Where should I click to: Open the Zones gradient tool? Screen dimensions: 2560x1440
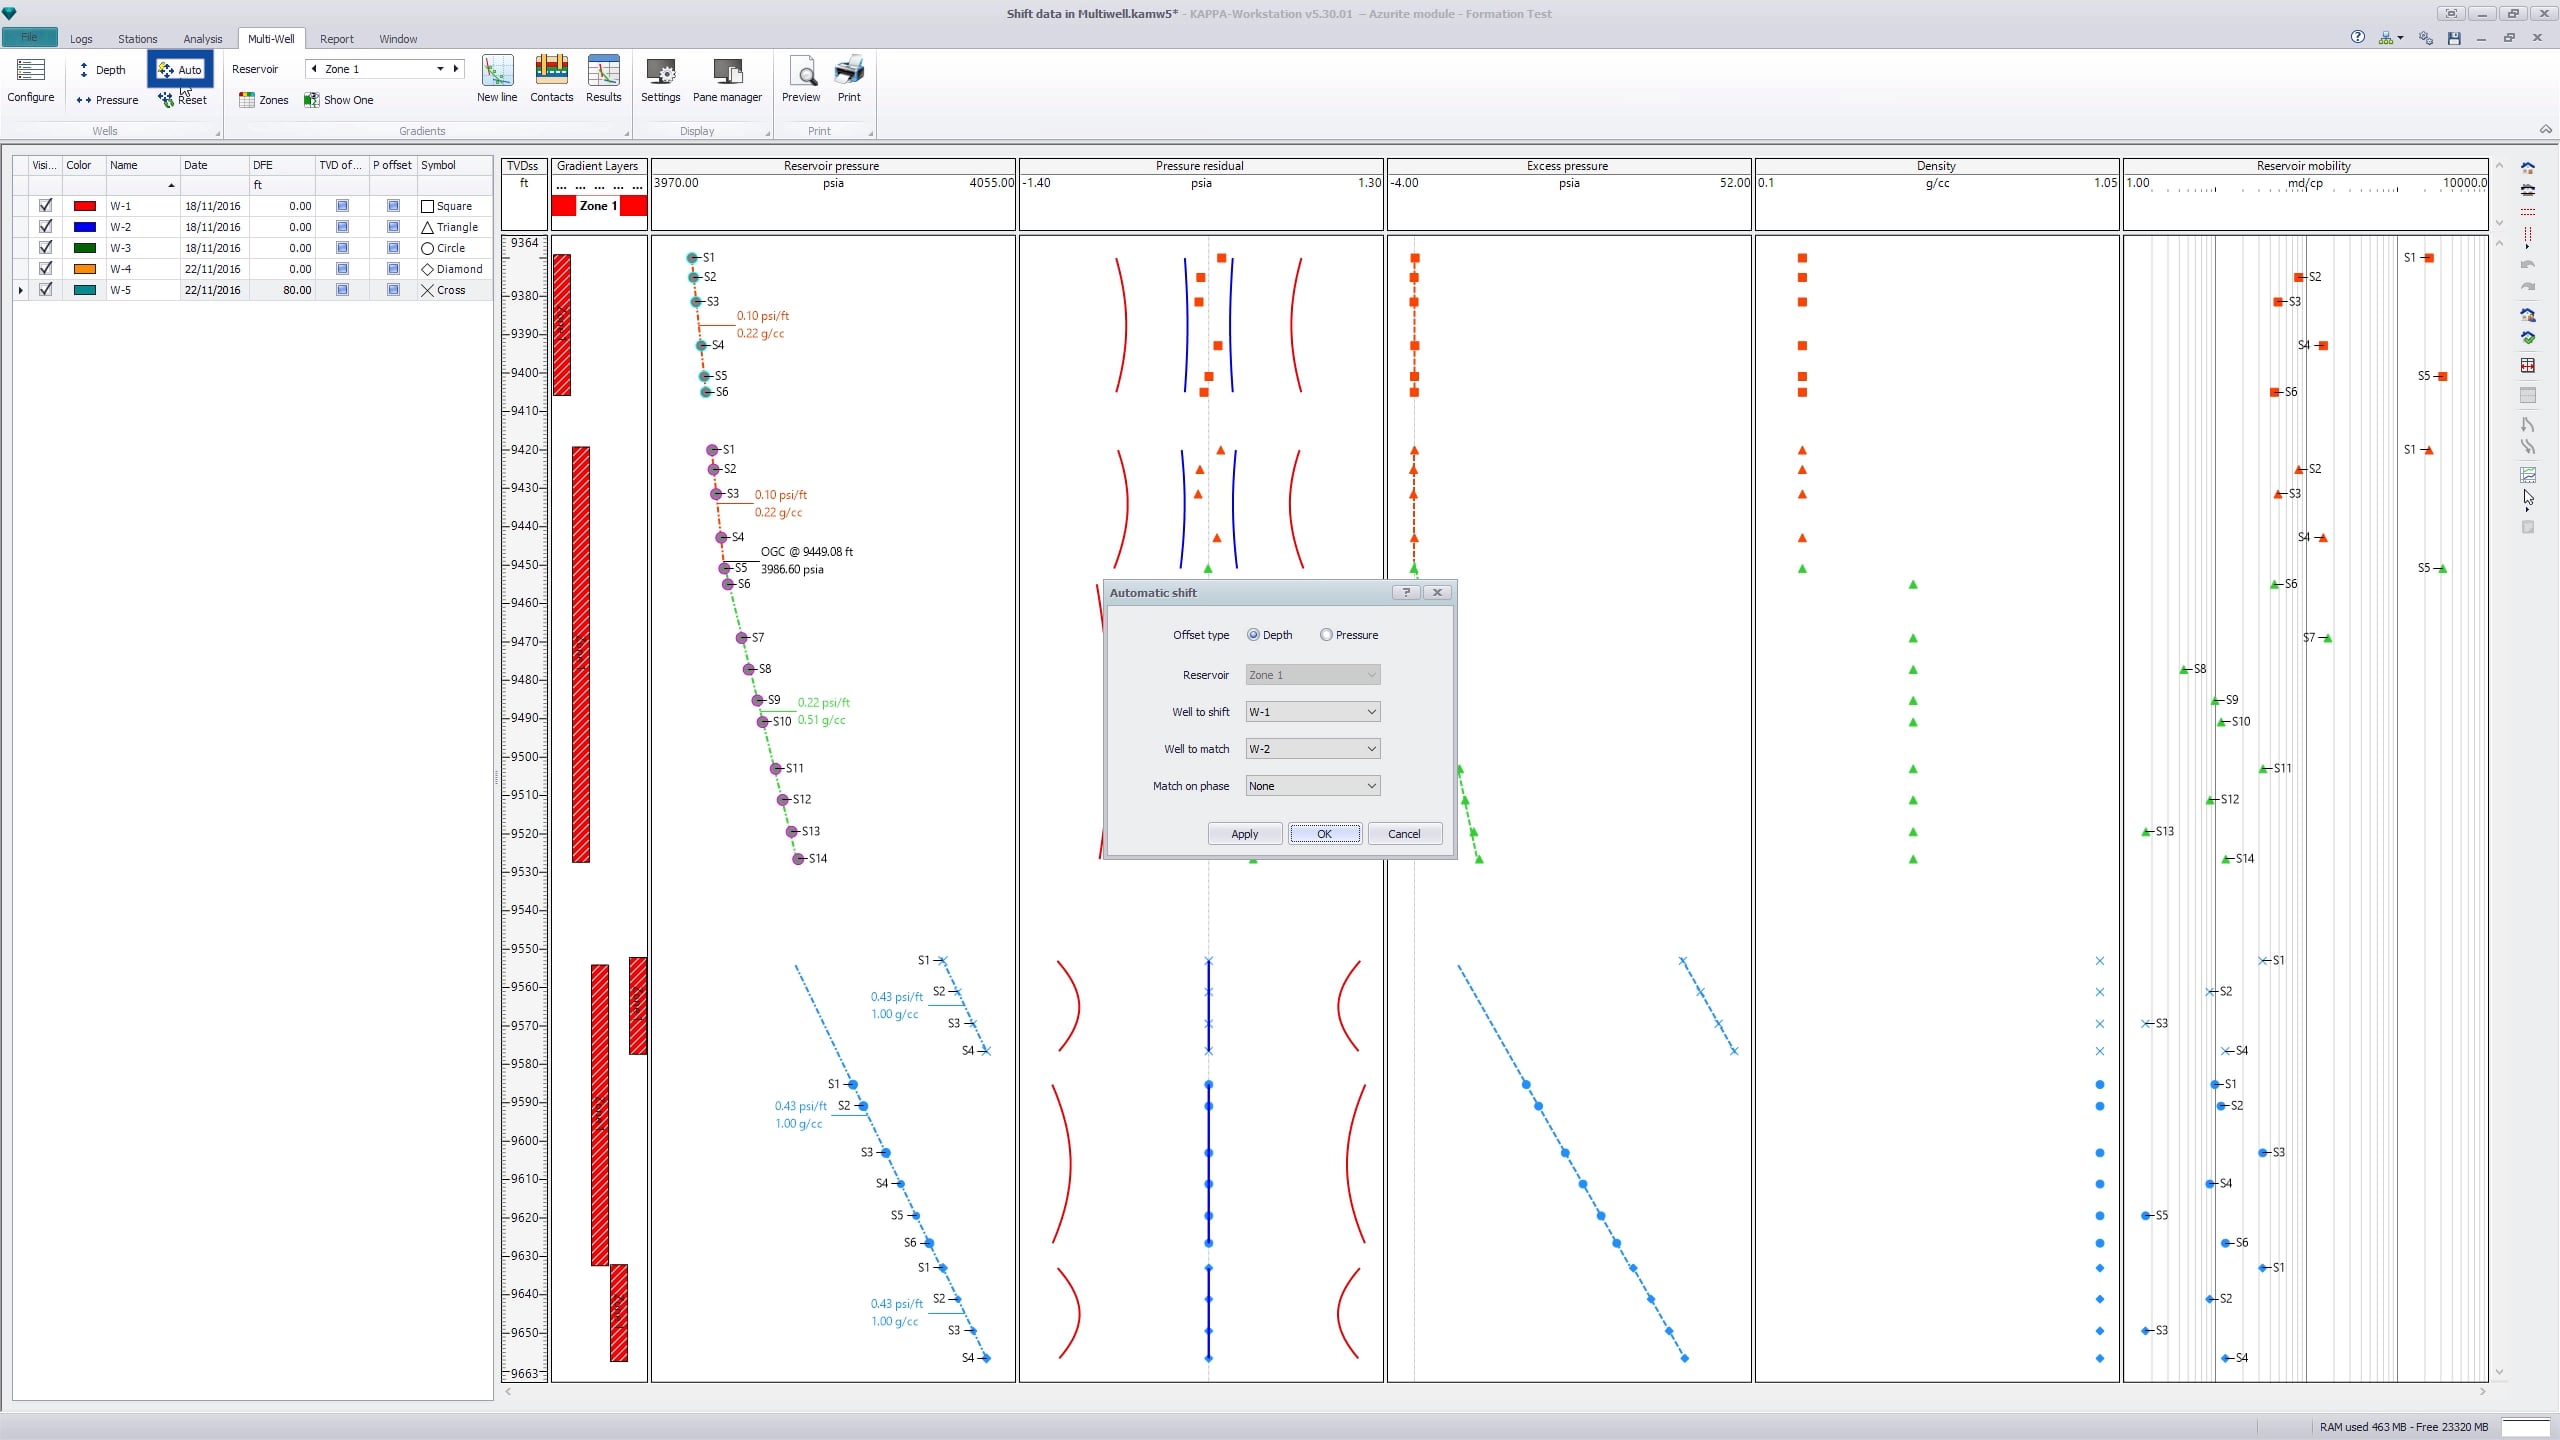click(264, 100)
